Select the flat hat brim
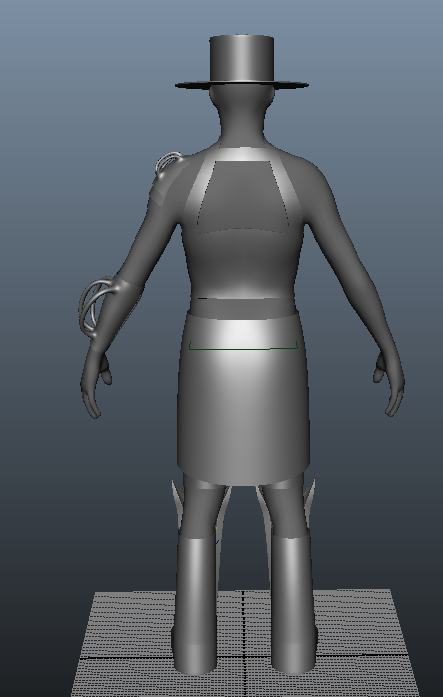This screenshot has height=697, width=443. (241, 84)
